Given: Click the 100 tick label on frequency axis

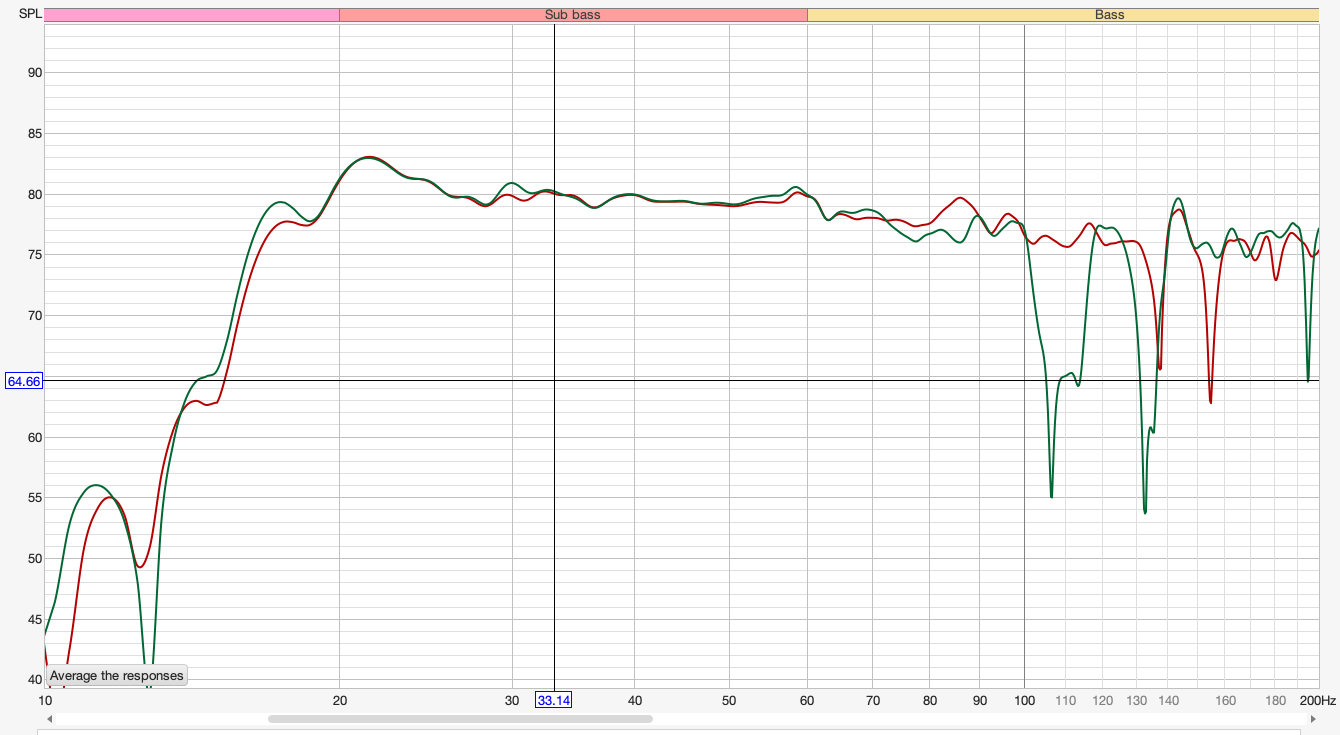Looking at the screenshot, I should coord(1024,700).
